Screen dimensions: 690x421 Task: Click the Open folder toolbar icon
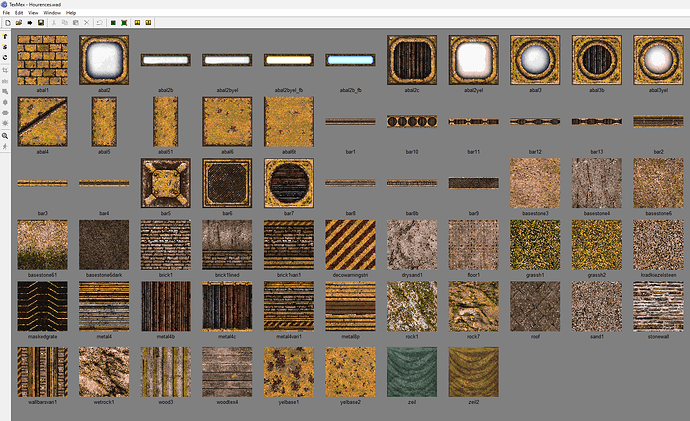(x=18, y=22)
